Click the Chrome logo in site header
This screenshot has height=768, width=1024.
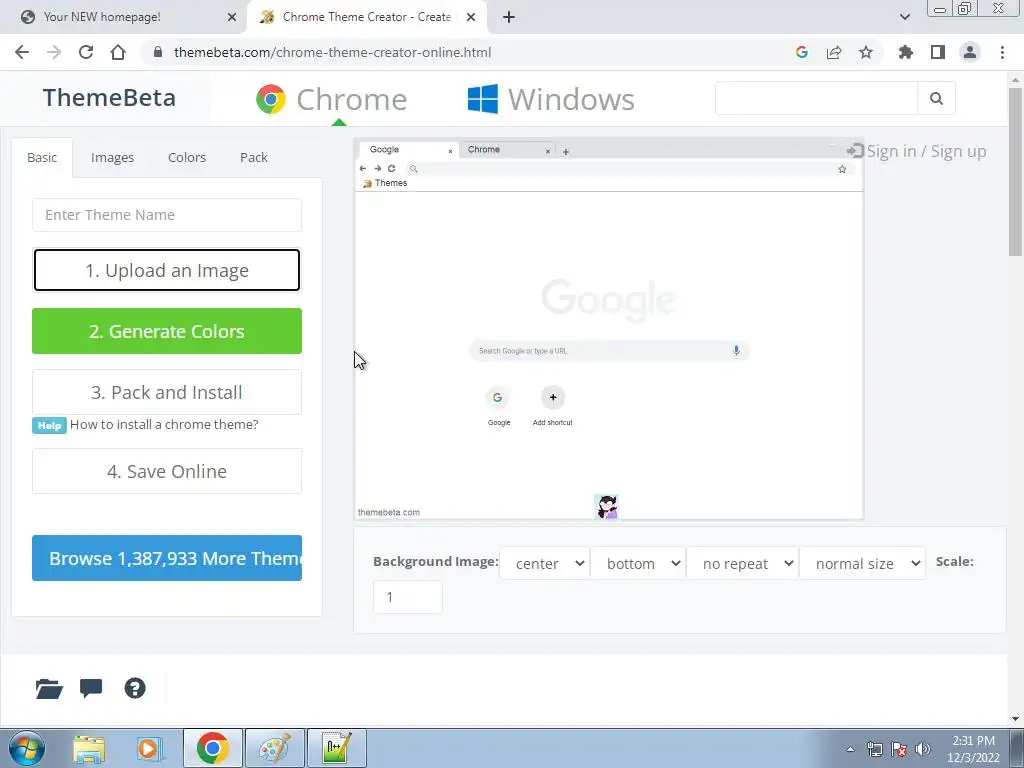pyautogui.click(x=270, y=99)
